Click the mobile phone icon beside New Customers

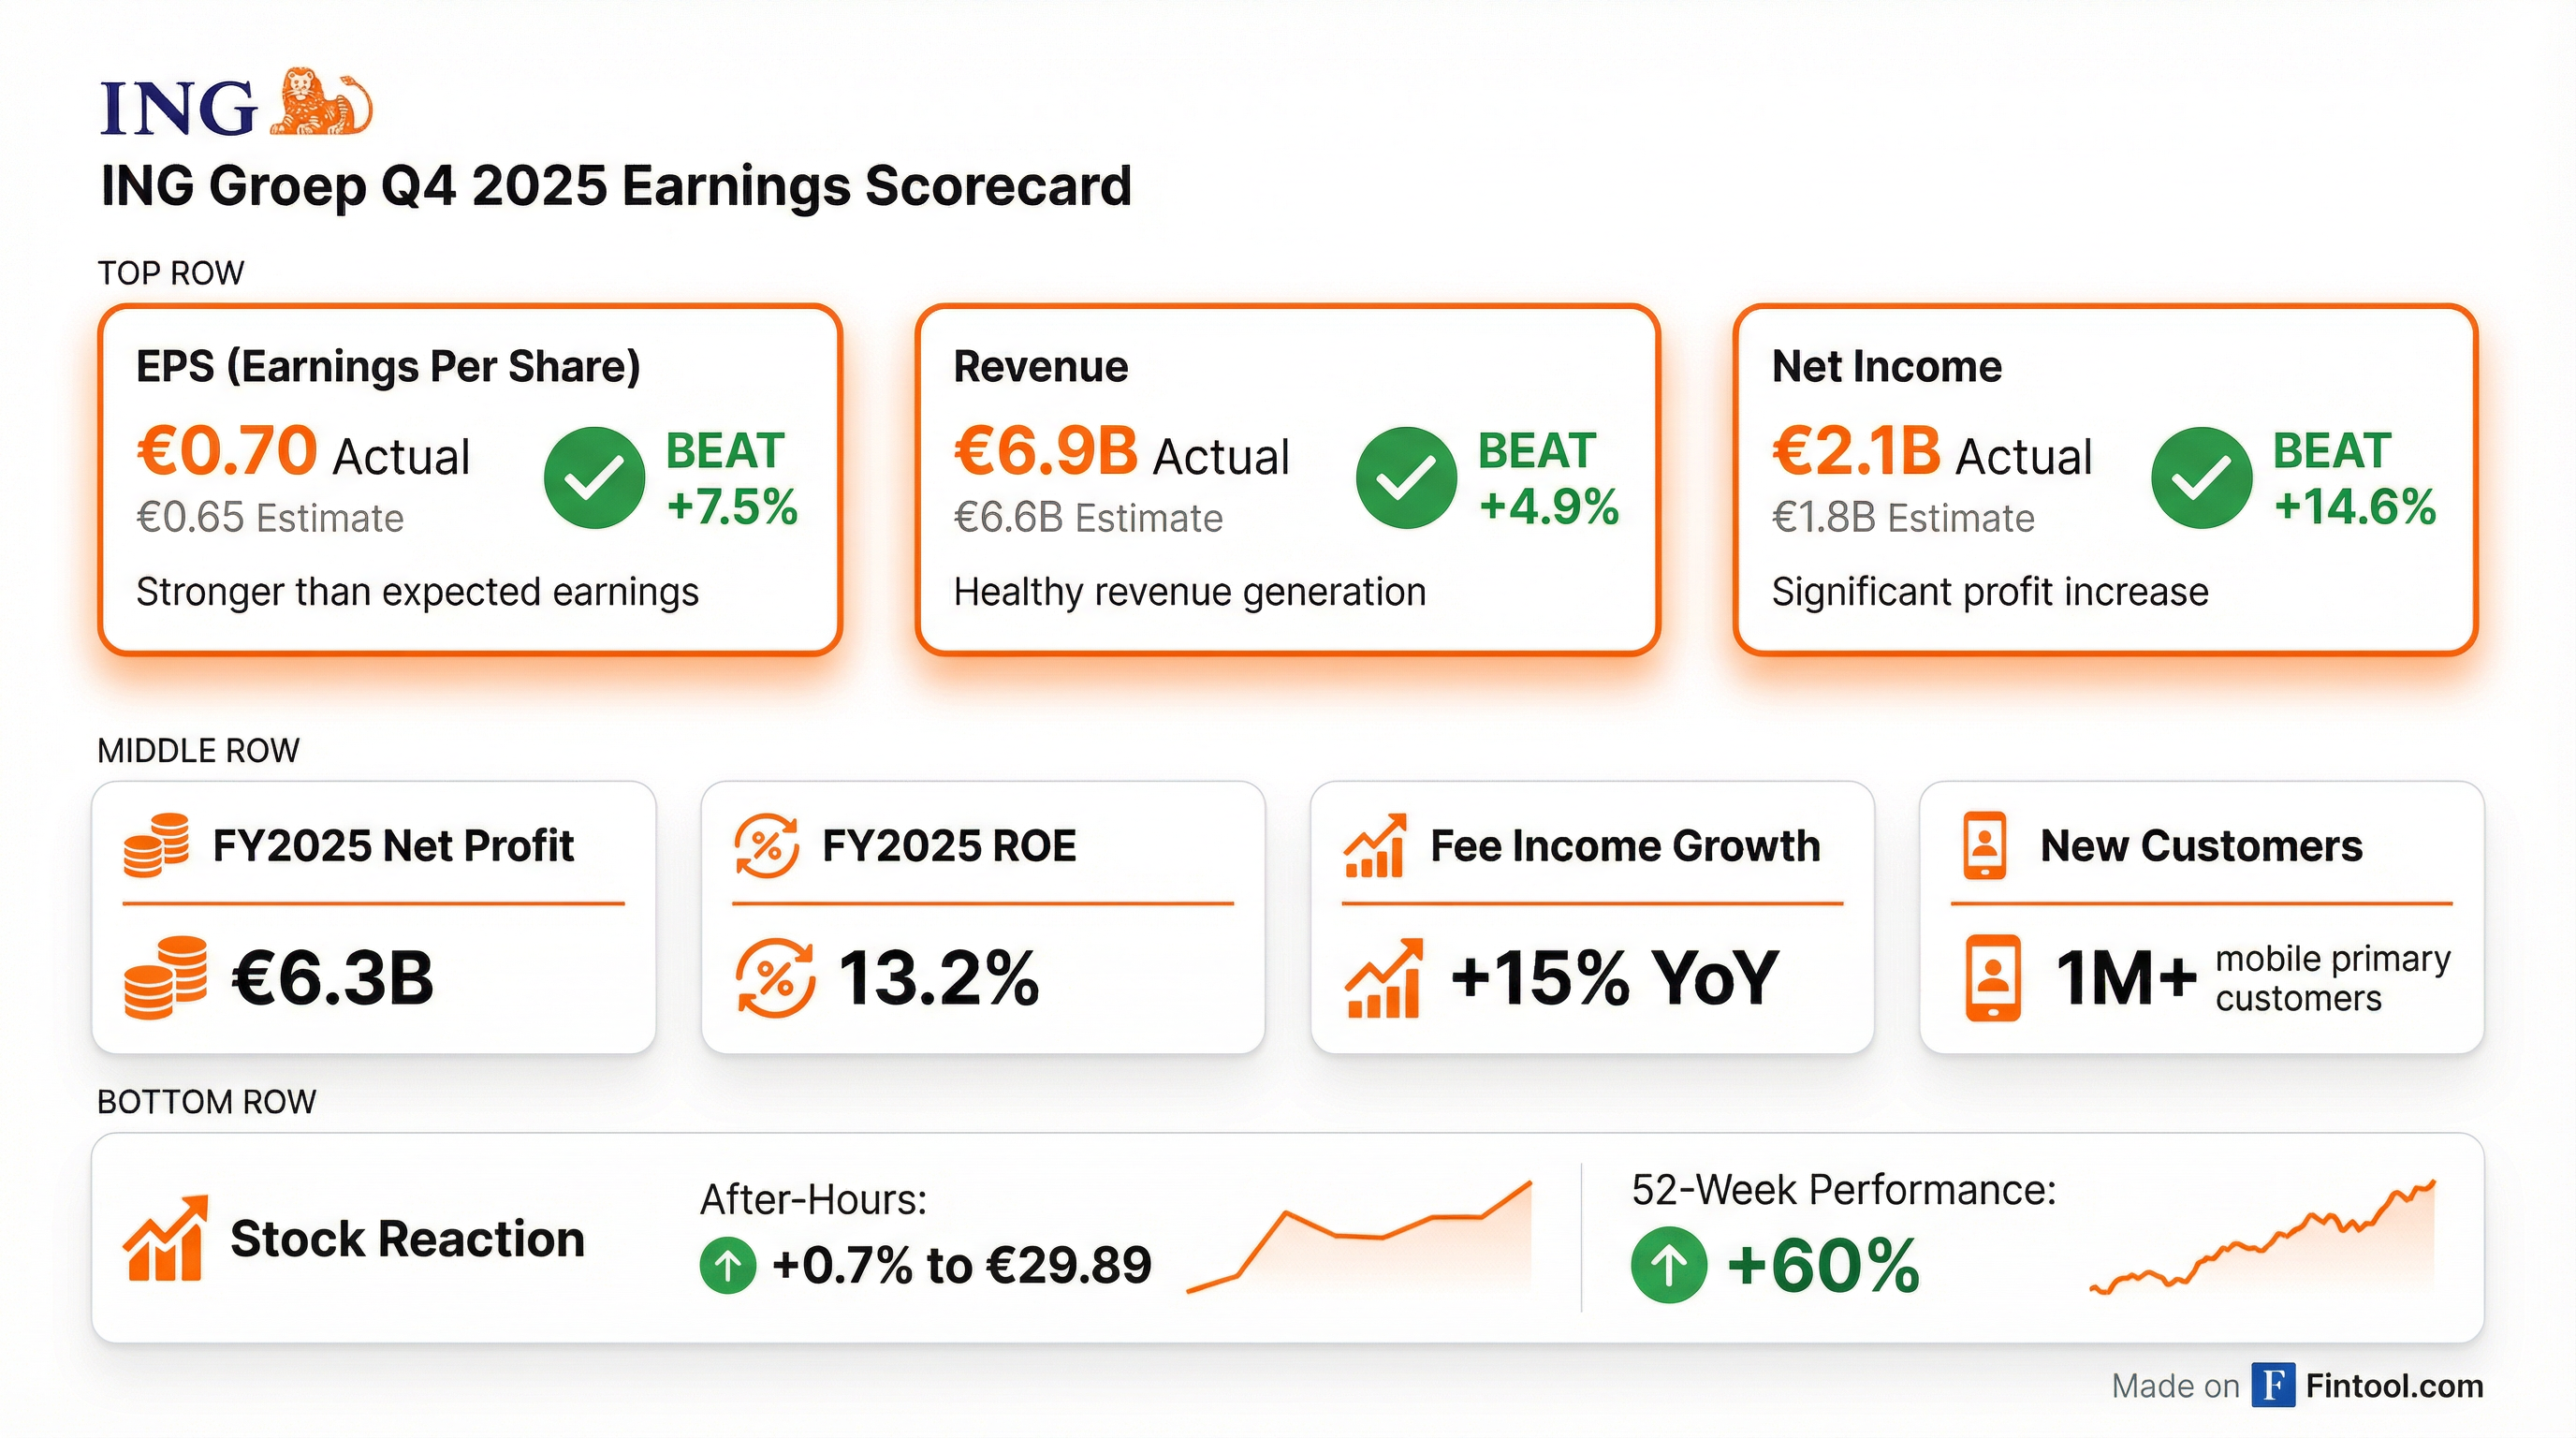point(1985,846)
